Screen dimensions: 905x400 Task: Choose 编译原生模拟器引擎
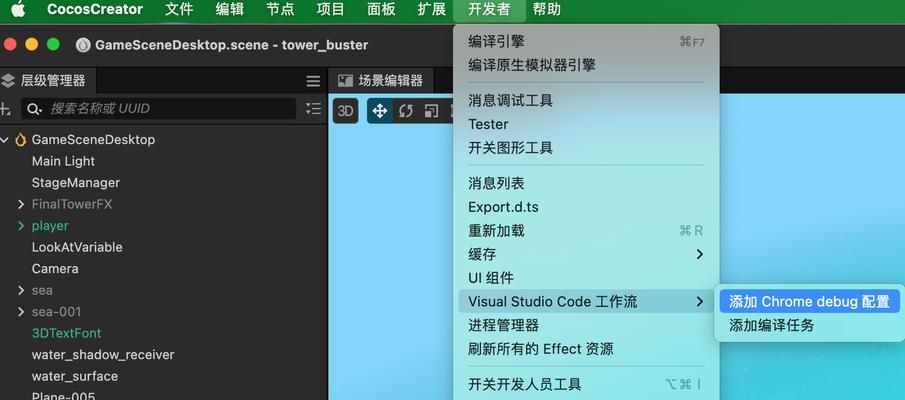point(586,65)
